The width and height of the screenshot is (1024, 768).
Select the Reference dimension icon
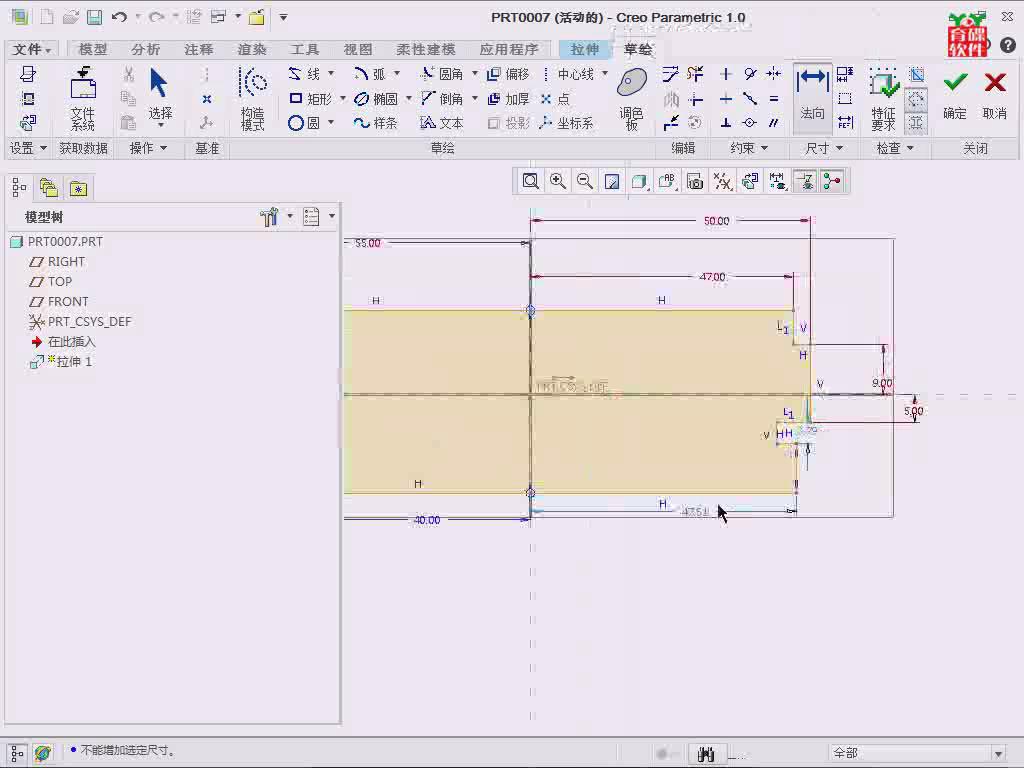pos(845,123)
